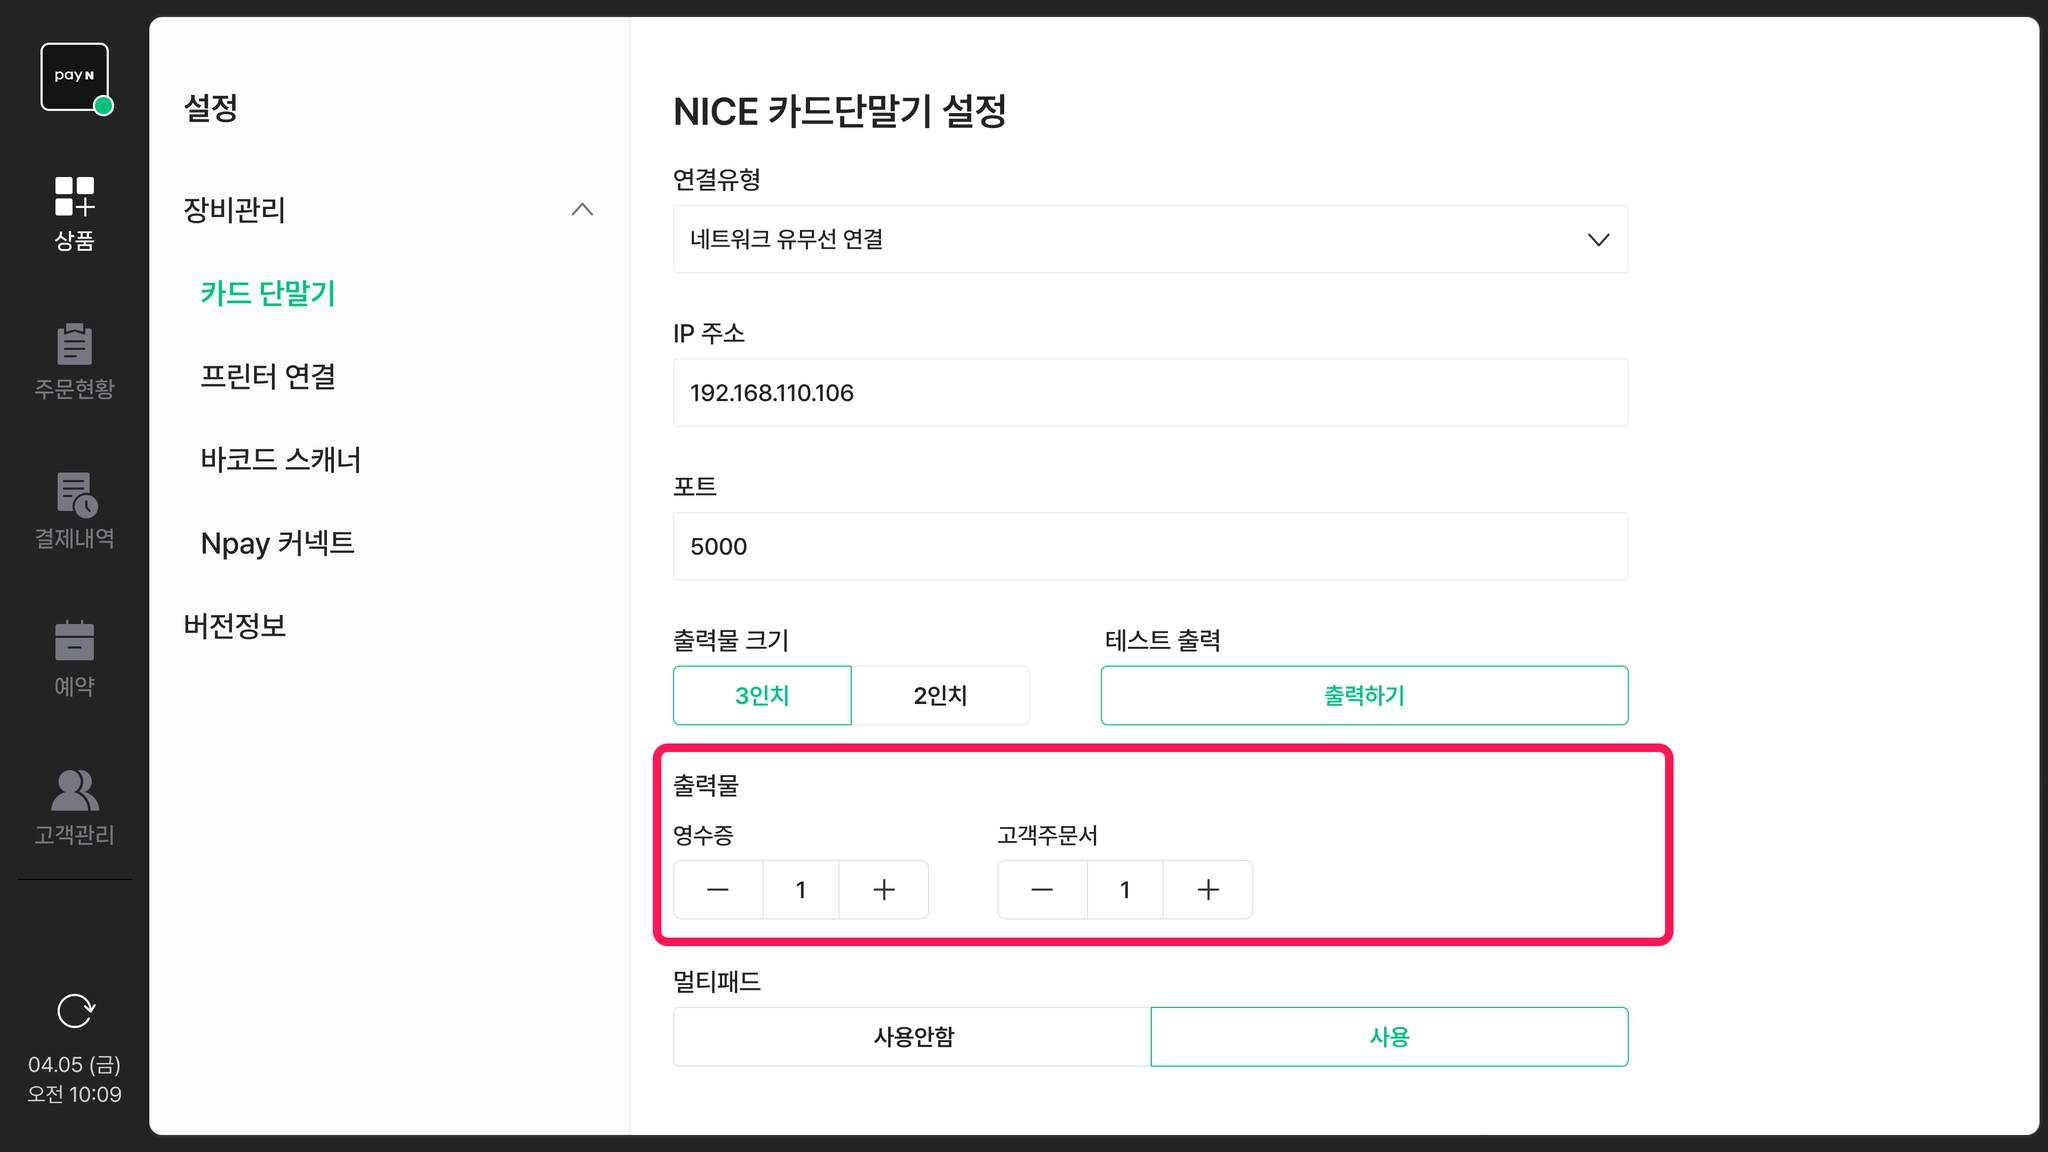Go to 바코드 스캐너 menu item
Viewport: 2048px width, 1152px height.
click(281, 459)
